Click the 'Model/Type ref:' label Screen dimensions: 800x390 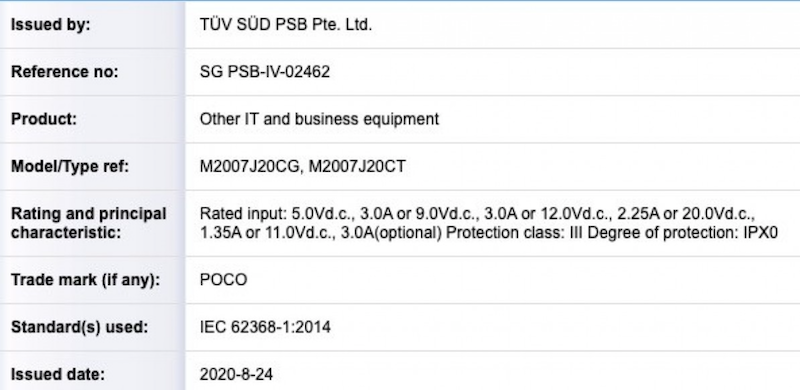pos(70,166)
